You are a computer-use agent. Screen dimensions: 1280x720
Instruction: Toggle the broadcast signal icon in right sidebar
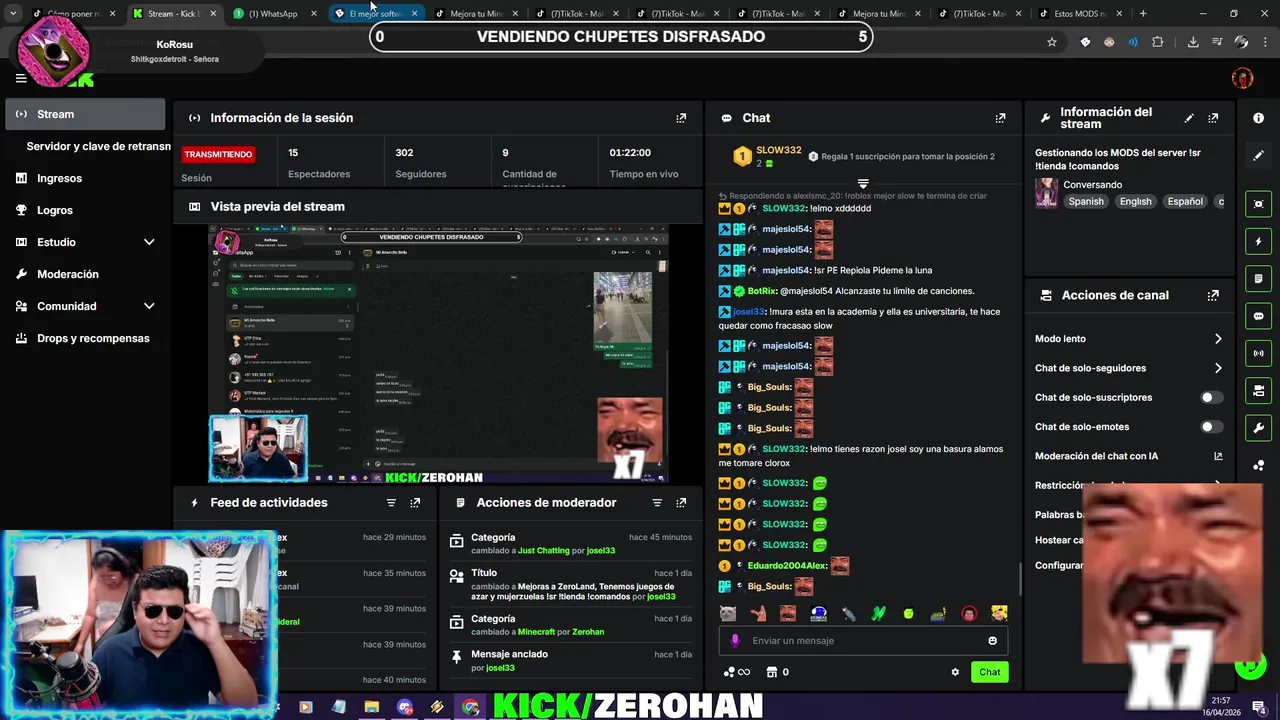(1258, 353)
